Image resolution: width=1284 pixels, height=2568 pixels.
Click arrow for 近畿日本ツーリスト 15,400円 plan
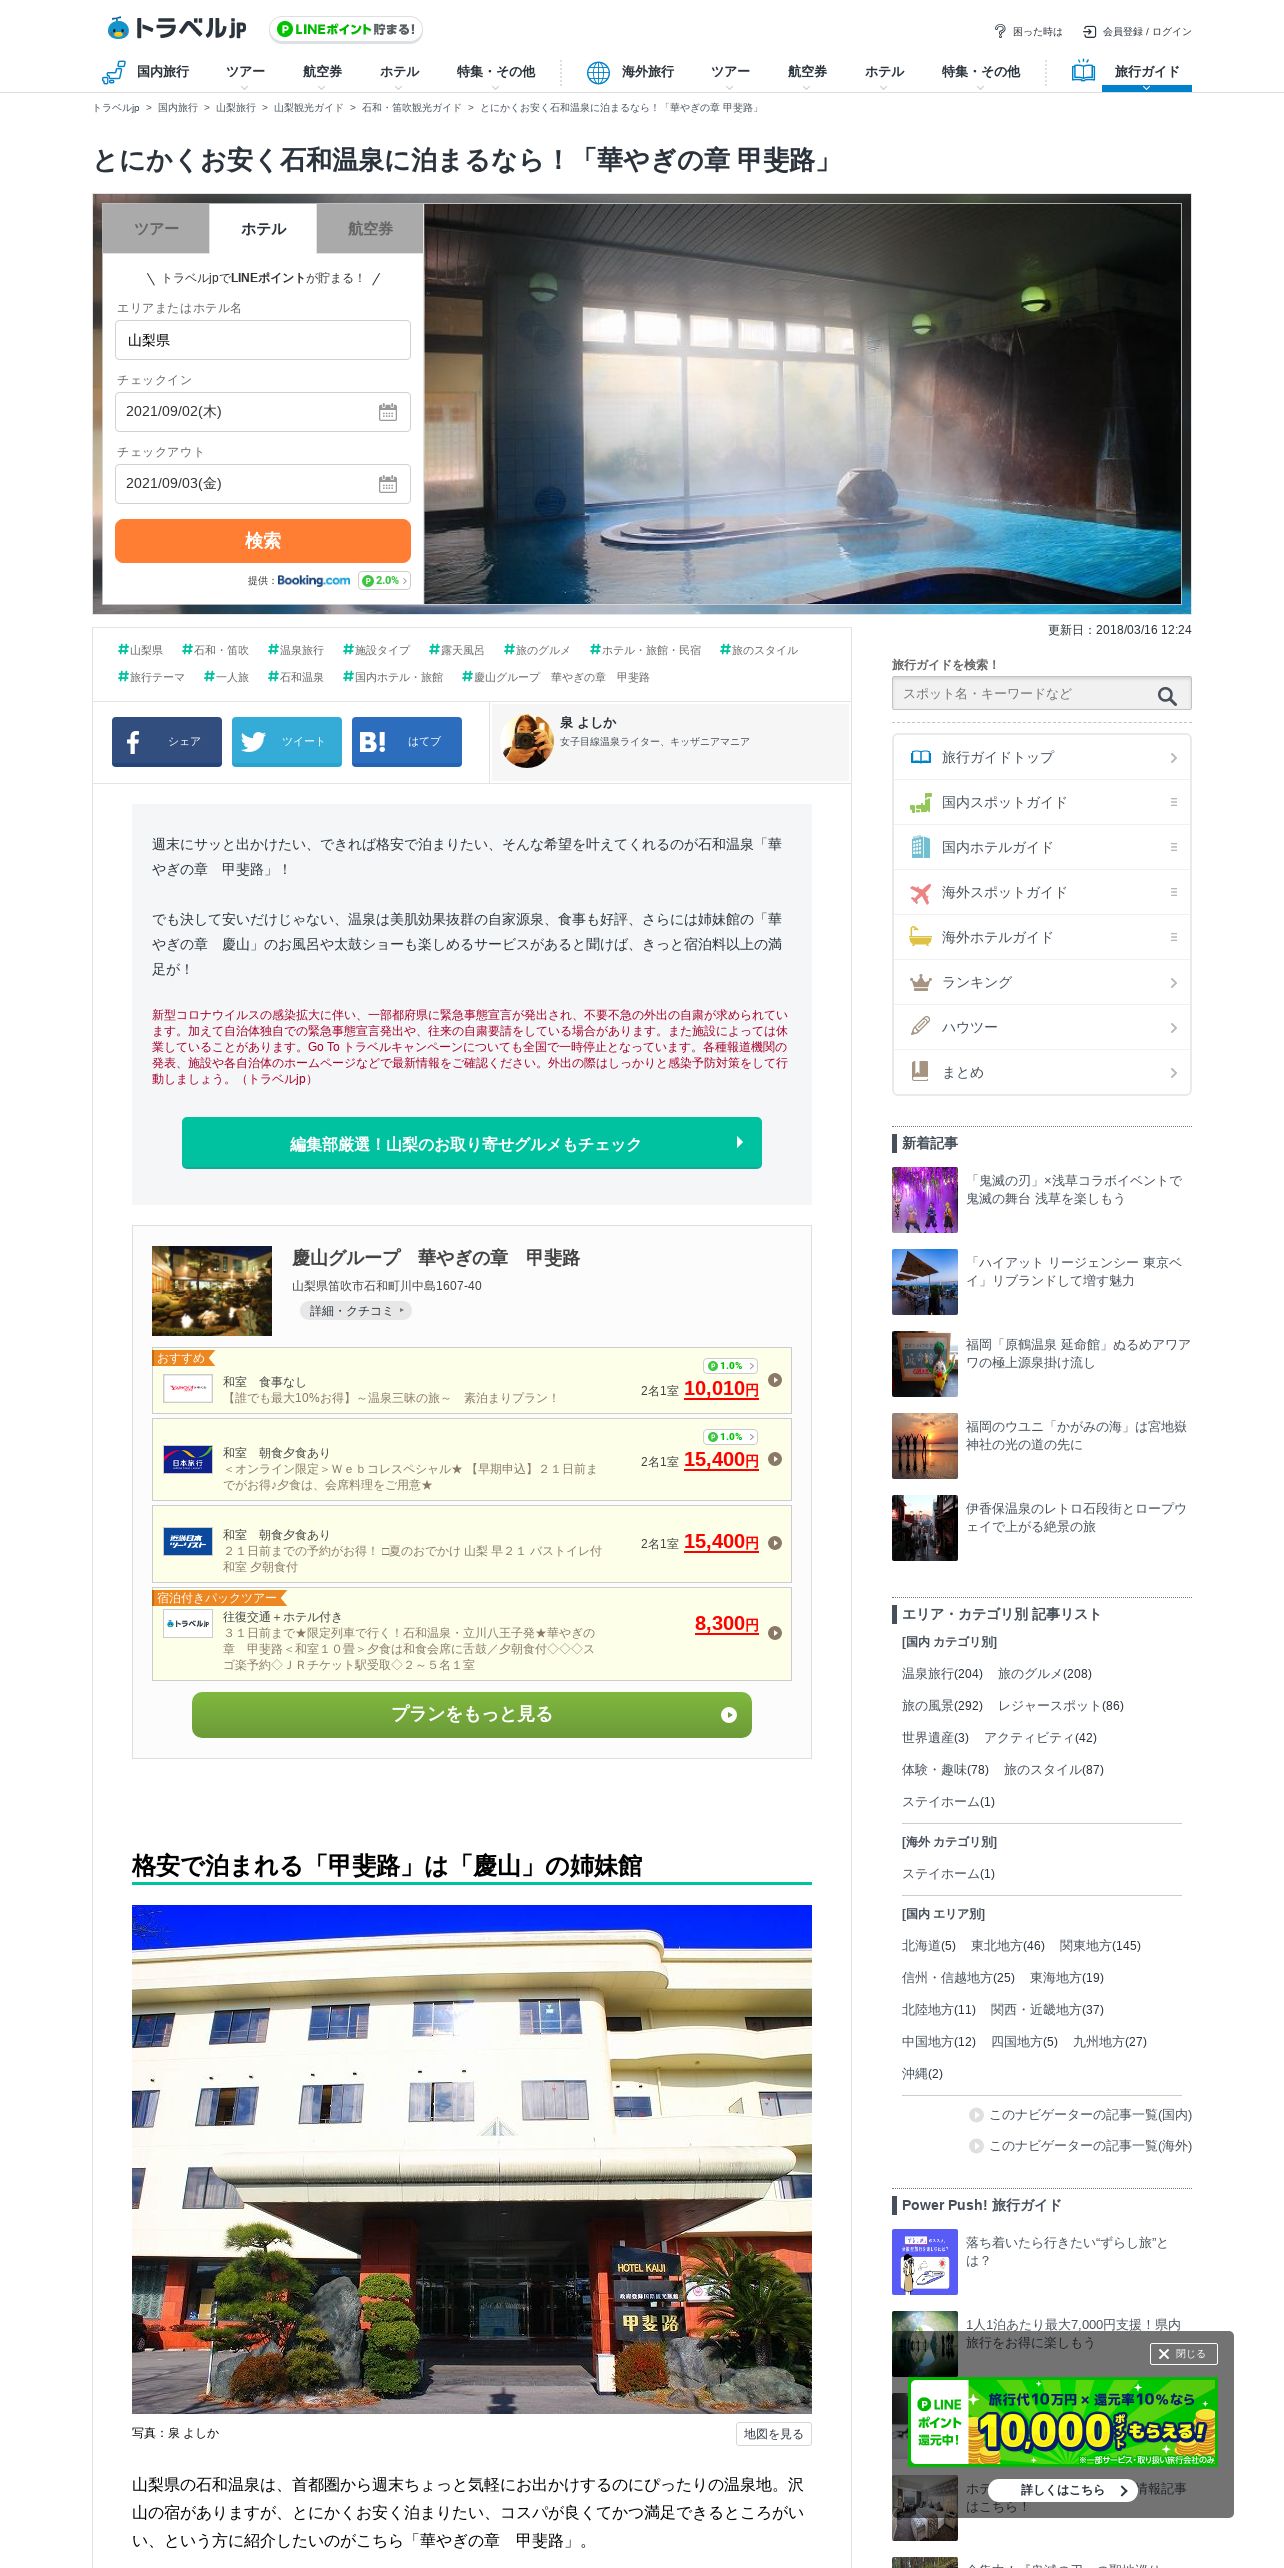pos(775,1543)
